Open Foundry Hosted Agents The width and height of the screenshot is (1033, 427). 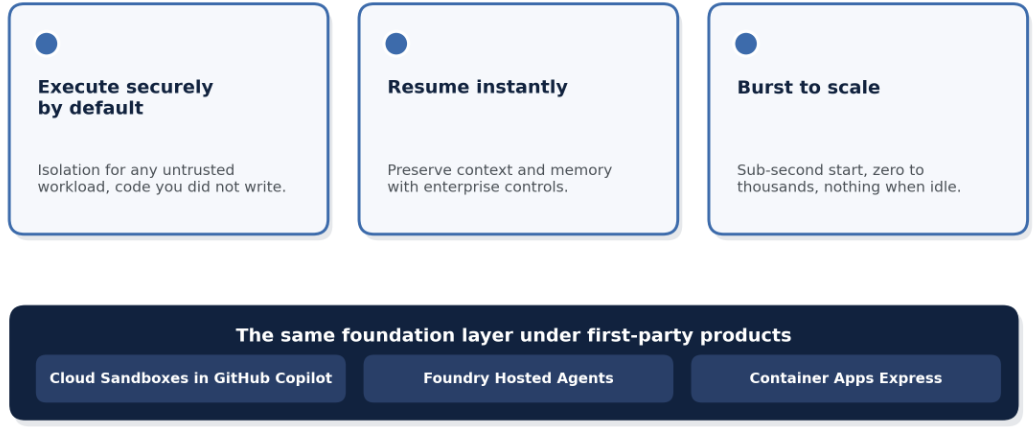tap(518, 378)
